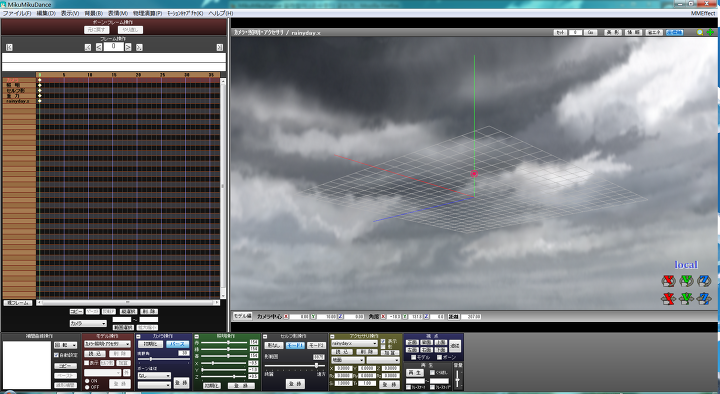Open the timeline range selection dropdown
720x394 pixels.
pos(88,324)
